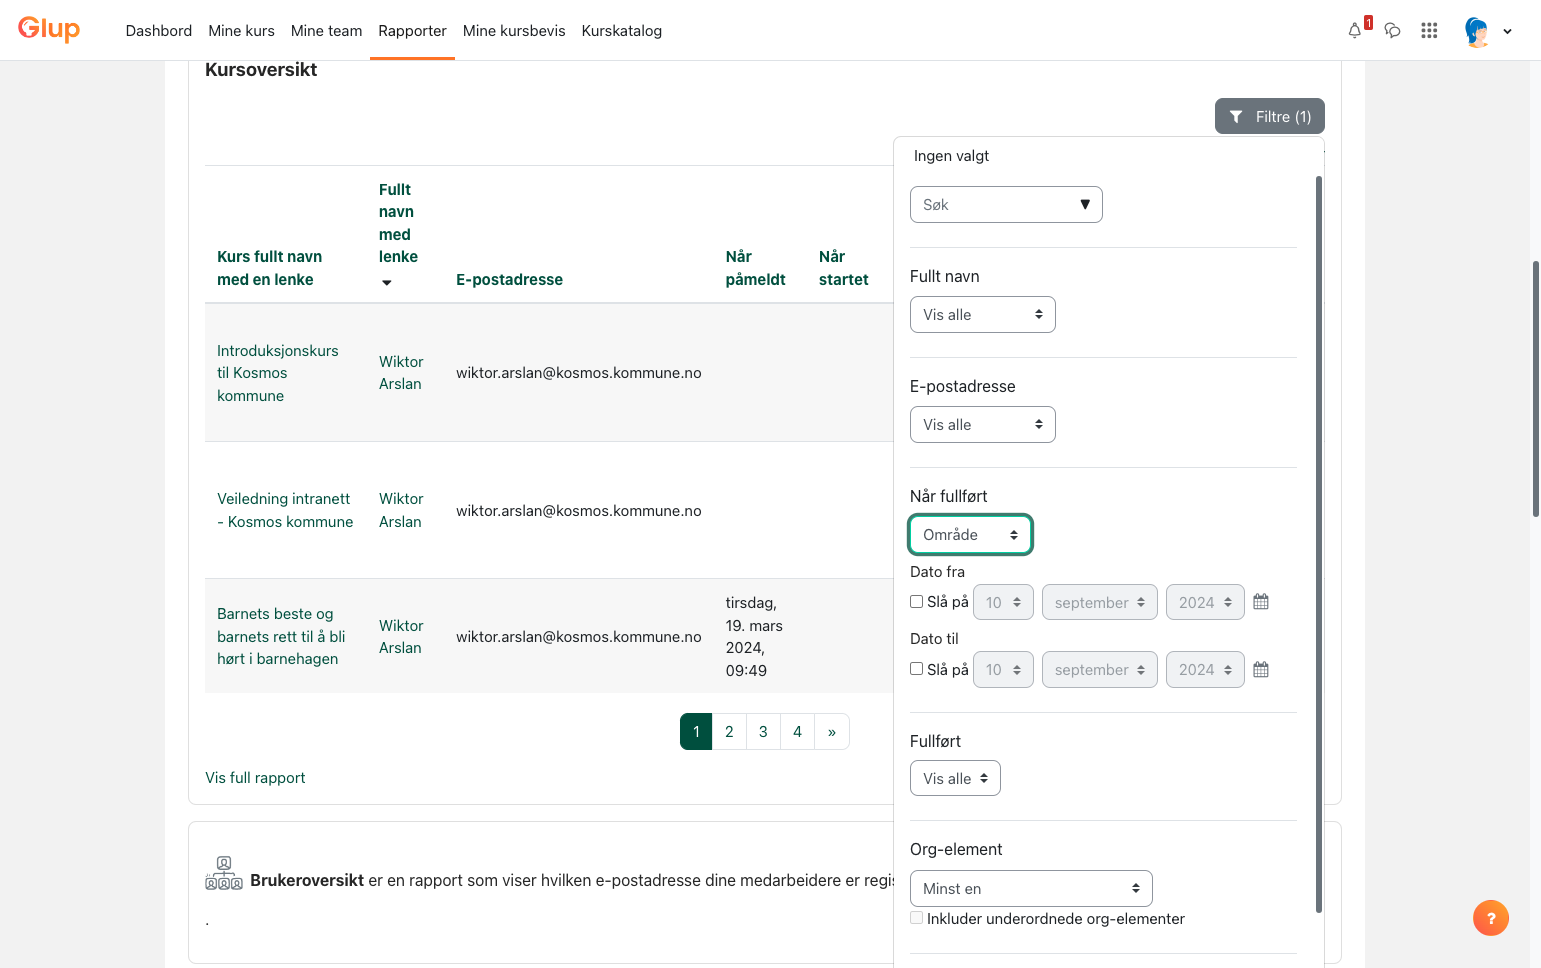Click the Filtre (1) button
The image size is (1541, 968).
pos(1270,116)
